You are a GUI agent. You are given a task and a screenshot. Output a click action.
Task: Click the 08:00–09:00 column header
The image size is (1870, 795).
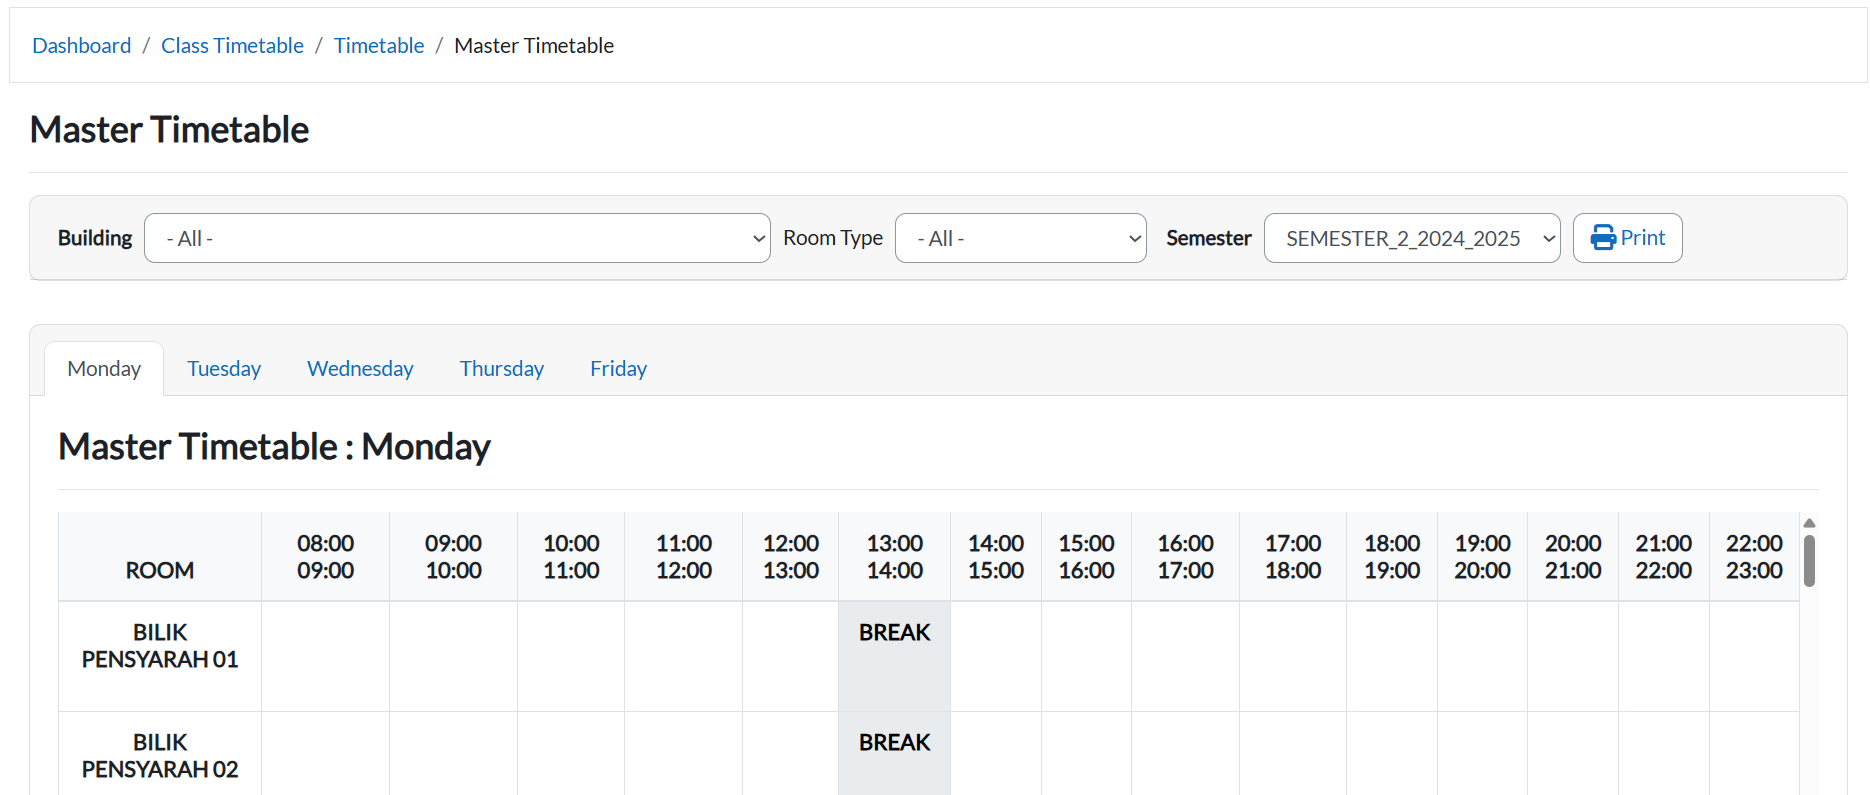click(x=325, y=557)
